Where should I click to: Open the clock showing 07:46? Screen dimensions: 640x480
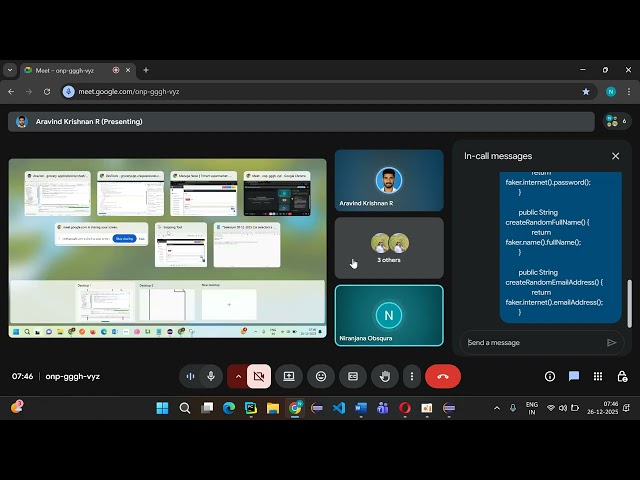[602, 408]
